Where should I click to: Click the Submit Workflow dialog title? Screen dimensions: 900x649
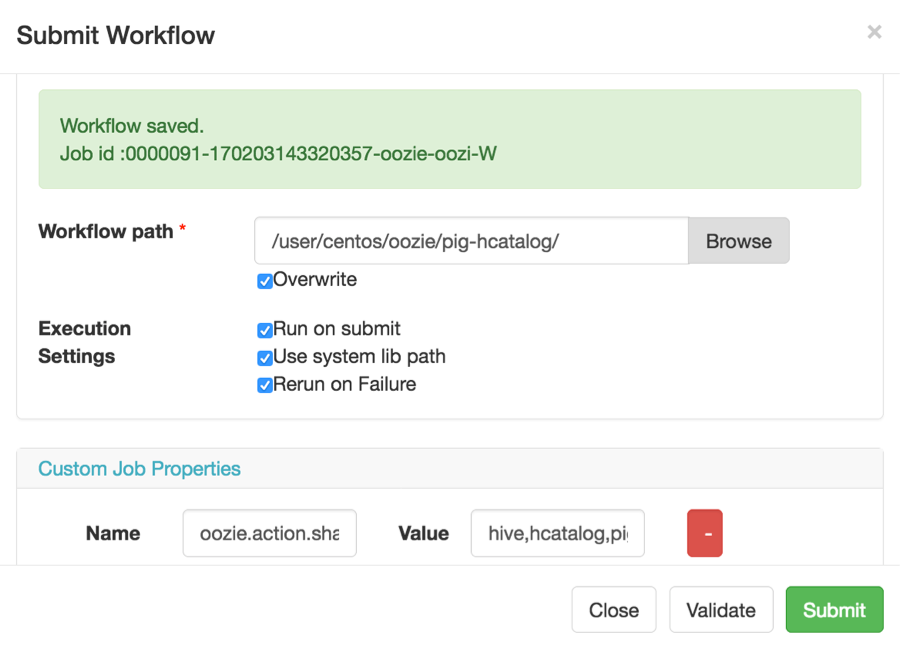[116, 36]
